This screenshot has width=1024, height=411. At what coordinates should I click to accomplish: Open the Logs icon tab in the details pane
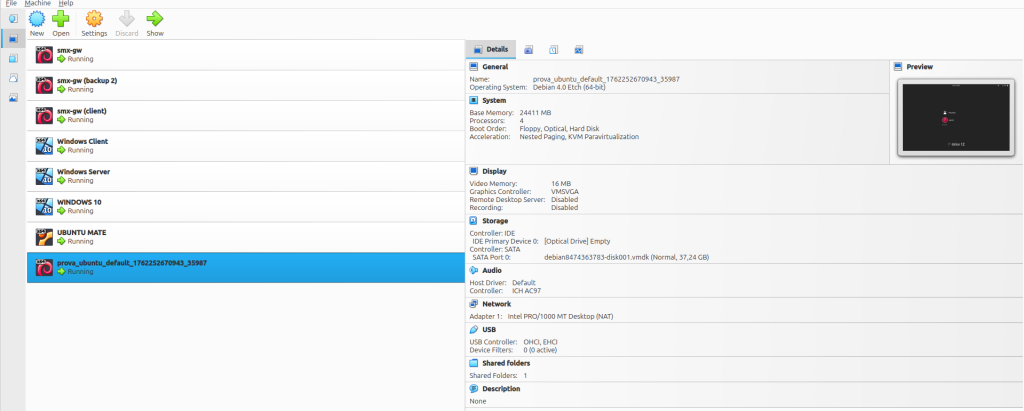(x=553, y=49)
